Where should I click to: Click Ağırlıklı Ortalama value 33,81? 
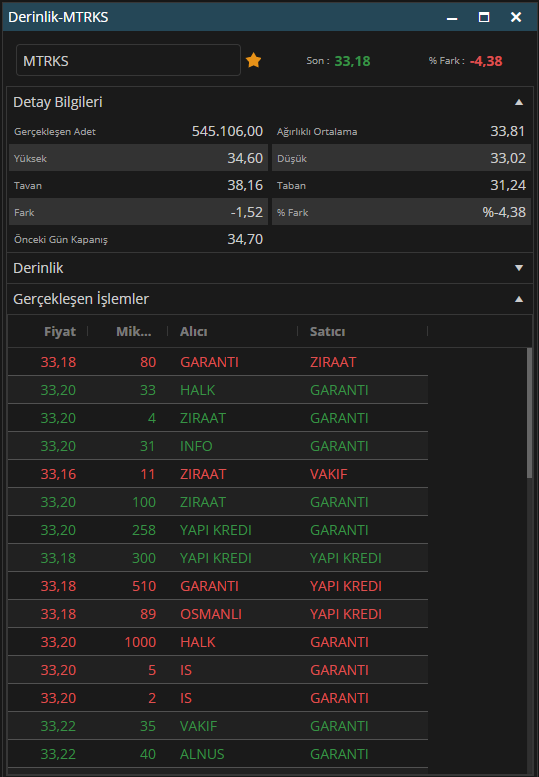coord(507,131)
